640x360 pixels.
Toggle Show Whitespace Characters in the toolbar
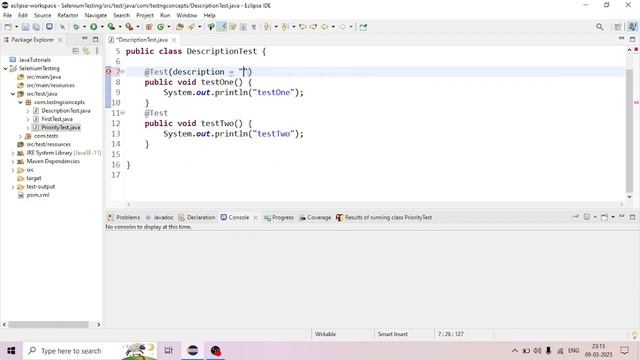[254, 27]
